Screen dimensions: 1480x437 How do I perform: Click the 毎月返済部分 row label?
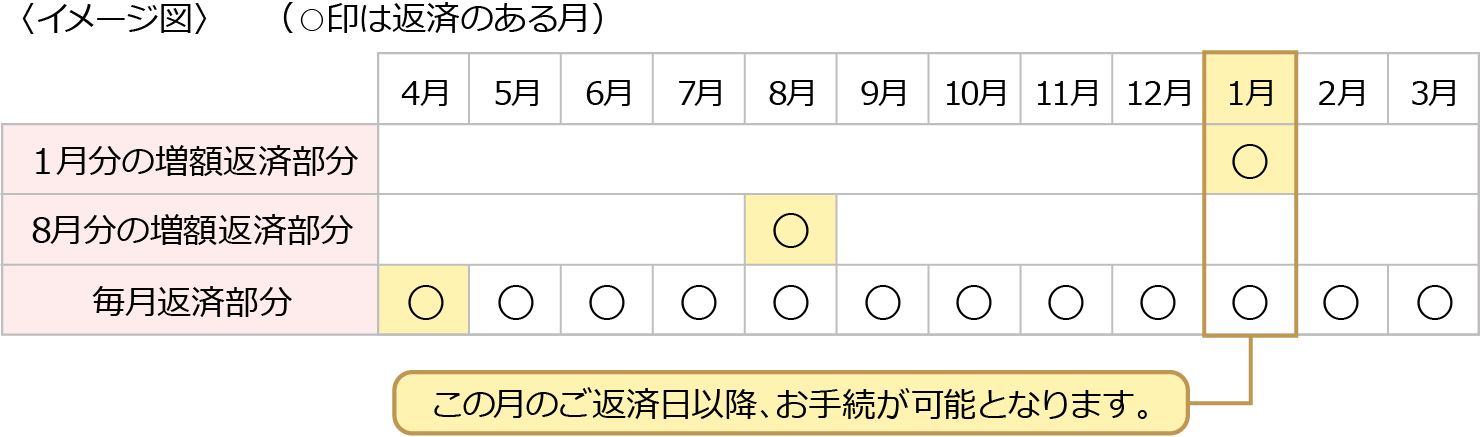(x=192, y=301)
